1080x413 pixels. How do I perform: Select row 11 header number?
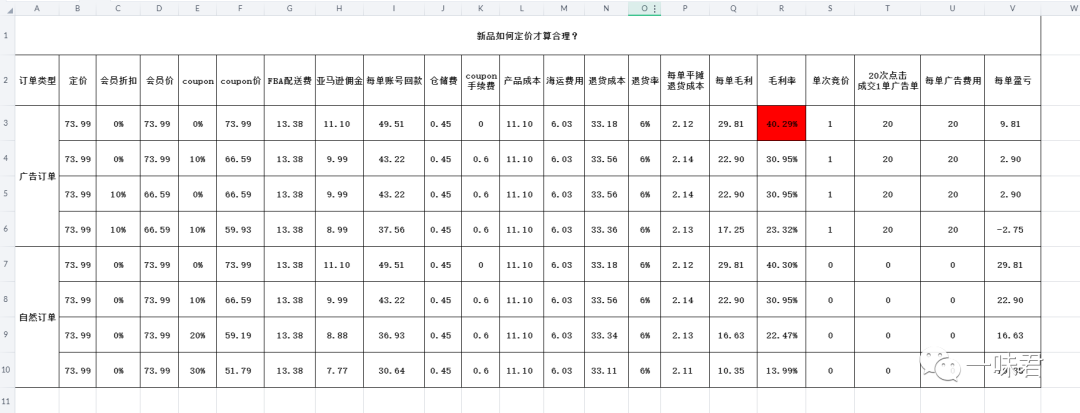coord(7,400)
